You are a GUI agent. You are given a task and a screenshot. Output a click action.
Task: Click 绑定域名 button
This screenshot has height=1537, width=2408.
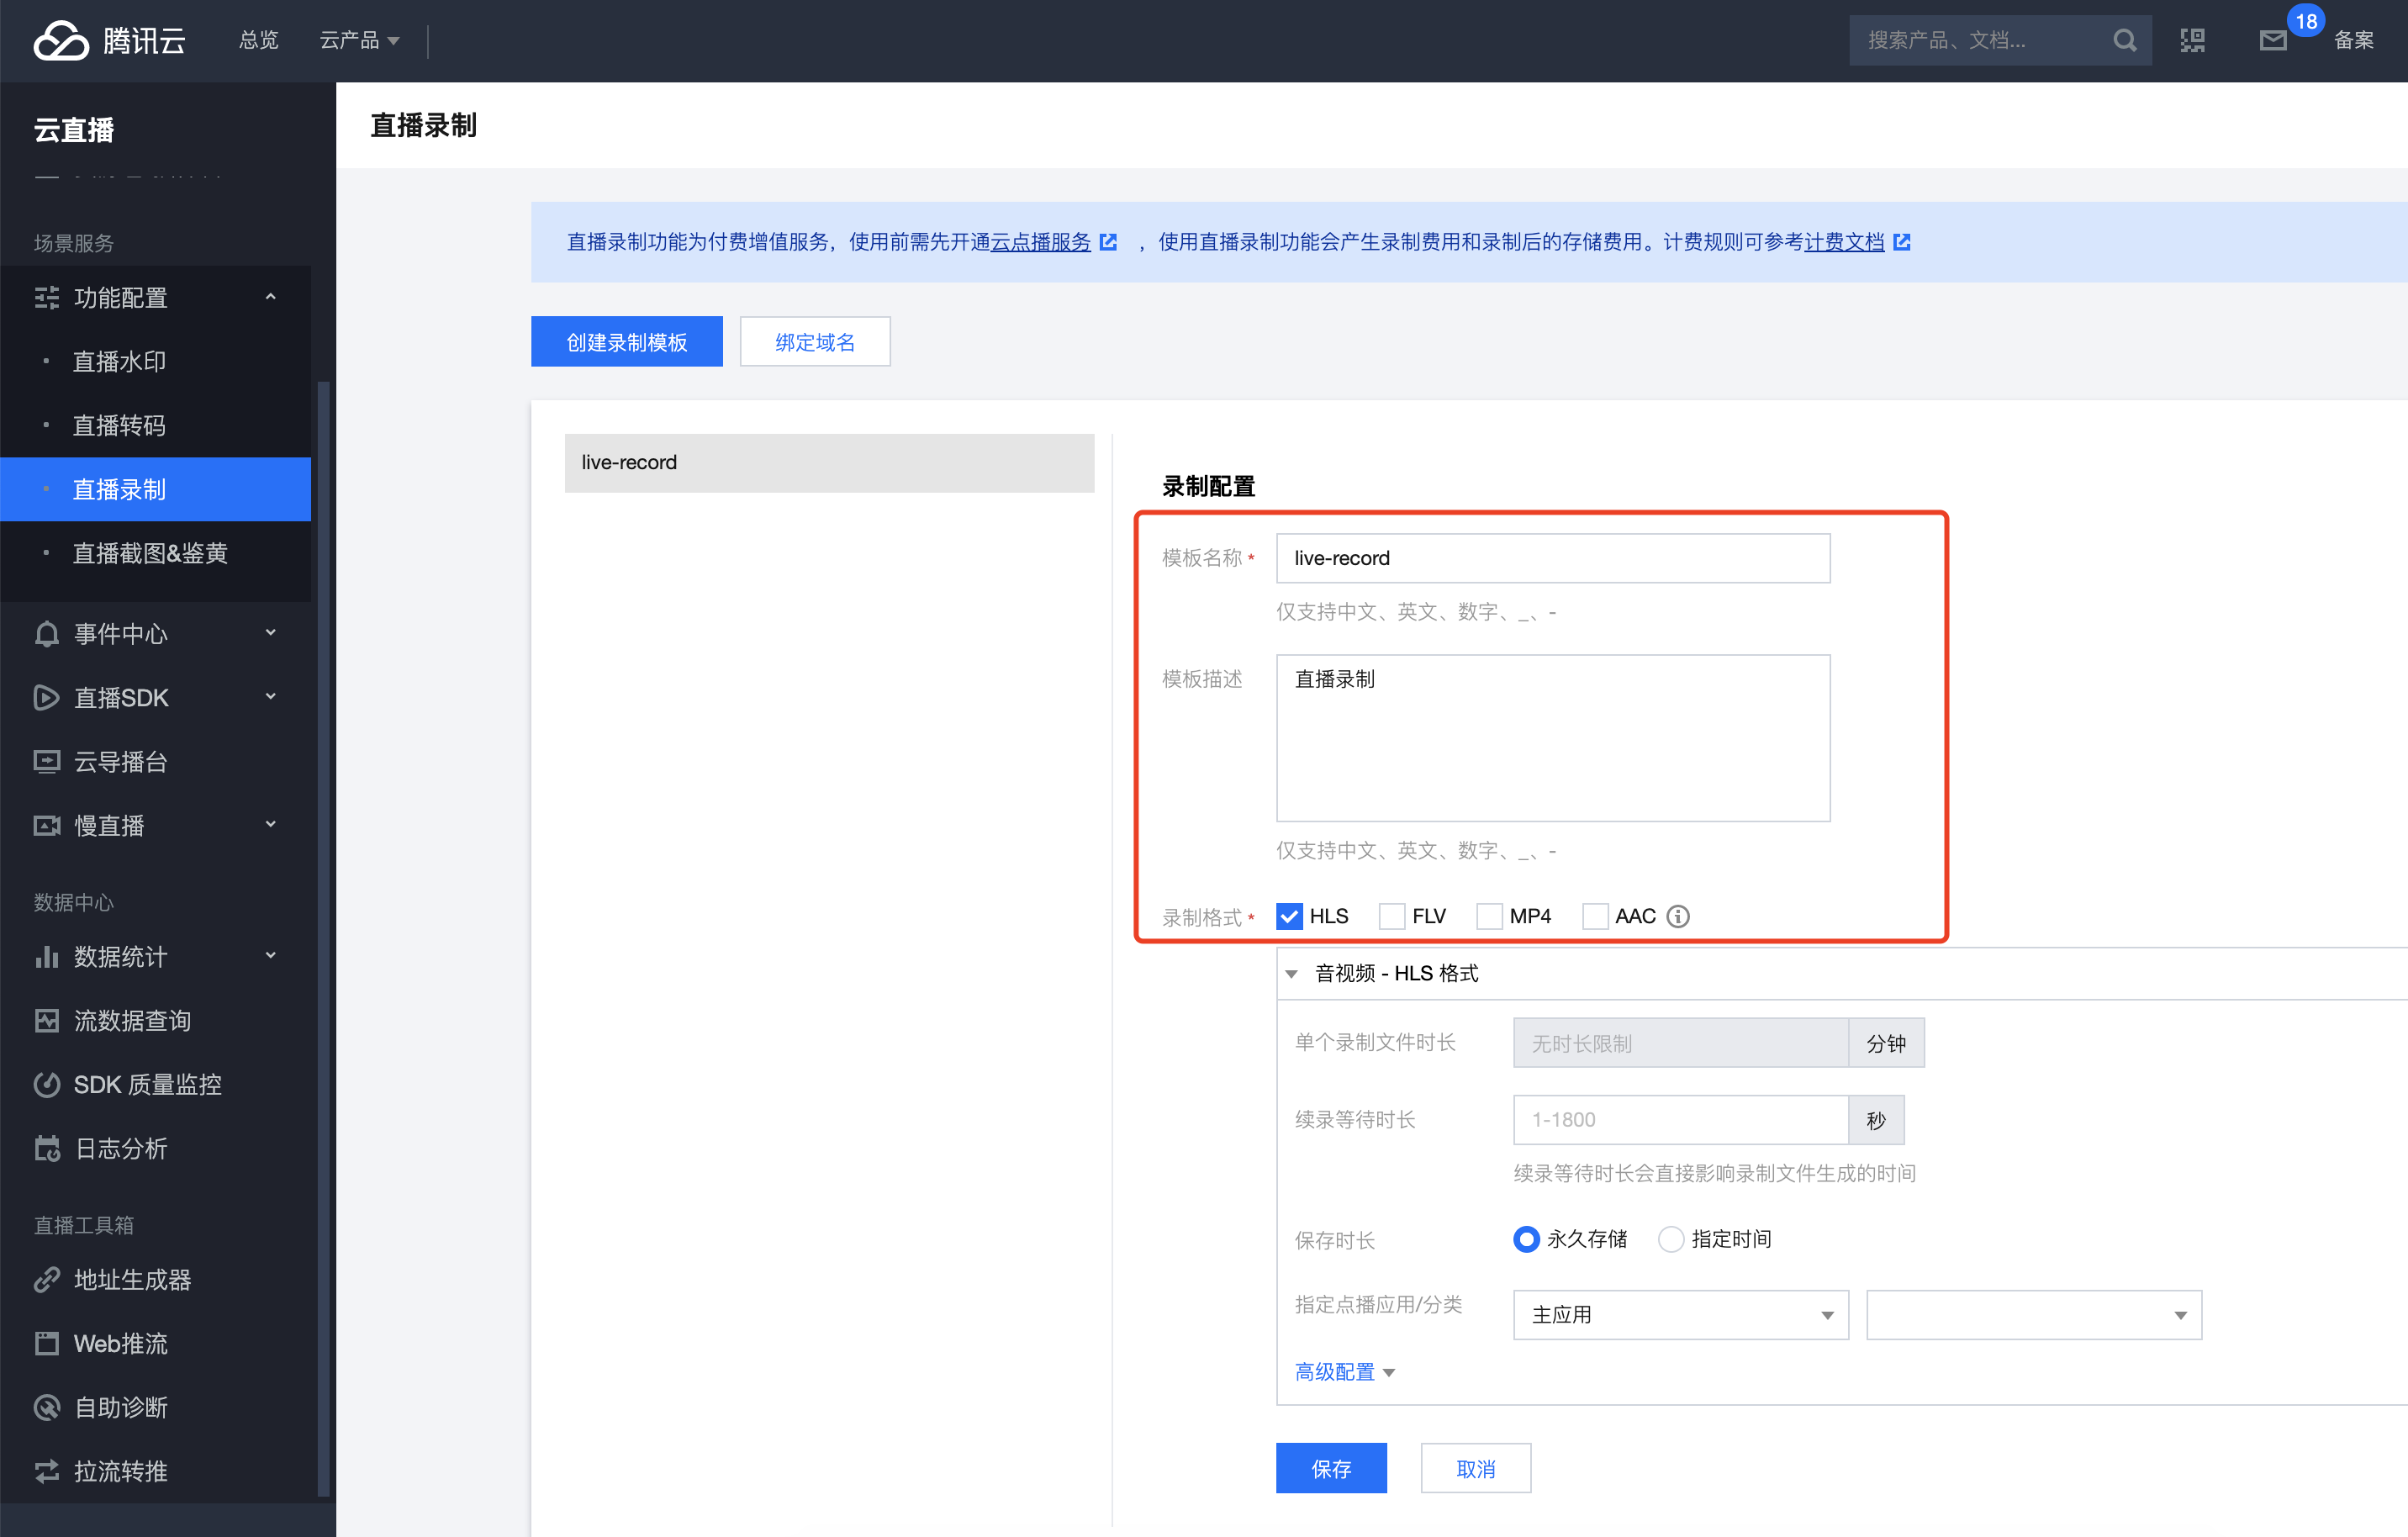(814, 342)
